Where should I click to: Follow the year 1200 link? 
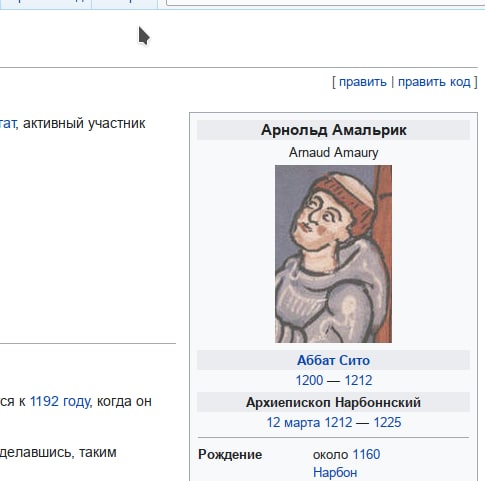point(309,380)
